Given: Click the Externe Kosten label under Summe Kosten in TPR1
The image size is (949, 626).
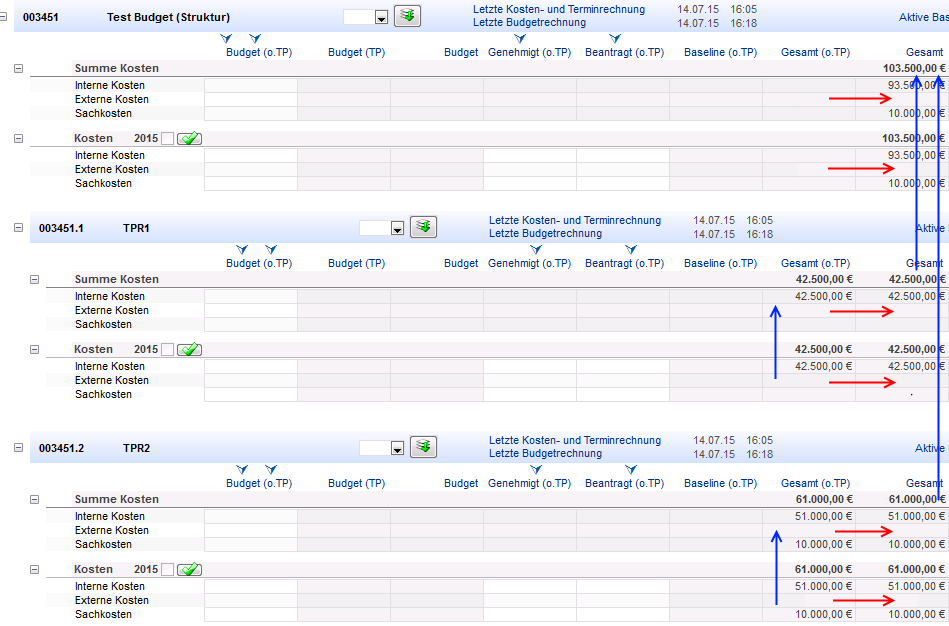Looking at the screenshot, I should 111,310.
